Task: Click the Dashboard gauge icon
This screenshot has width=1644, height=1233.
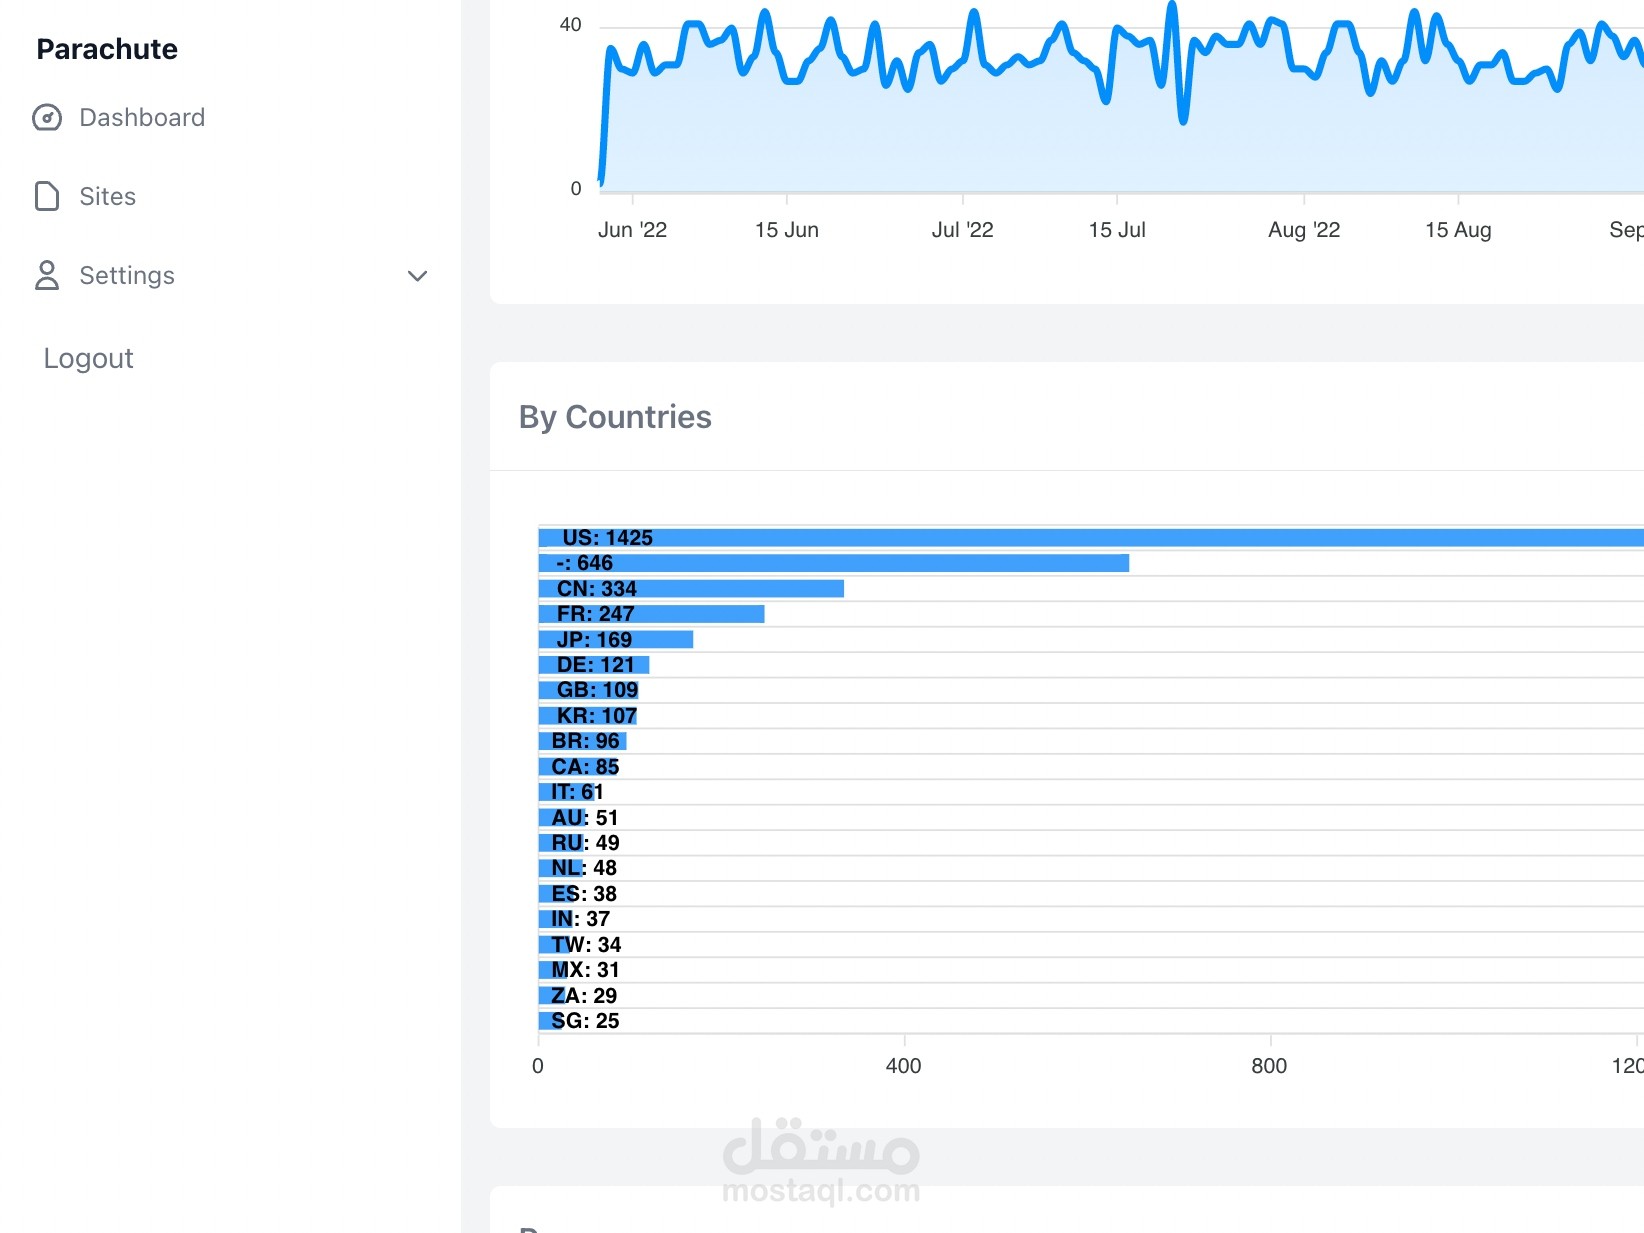Action: (x=47, y=118)
